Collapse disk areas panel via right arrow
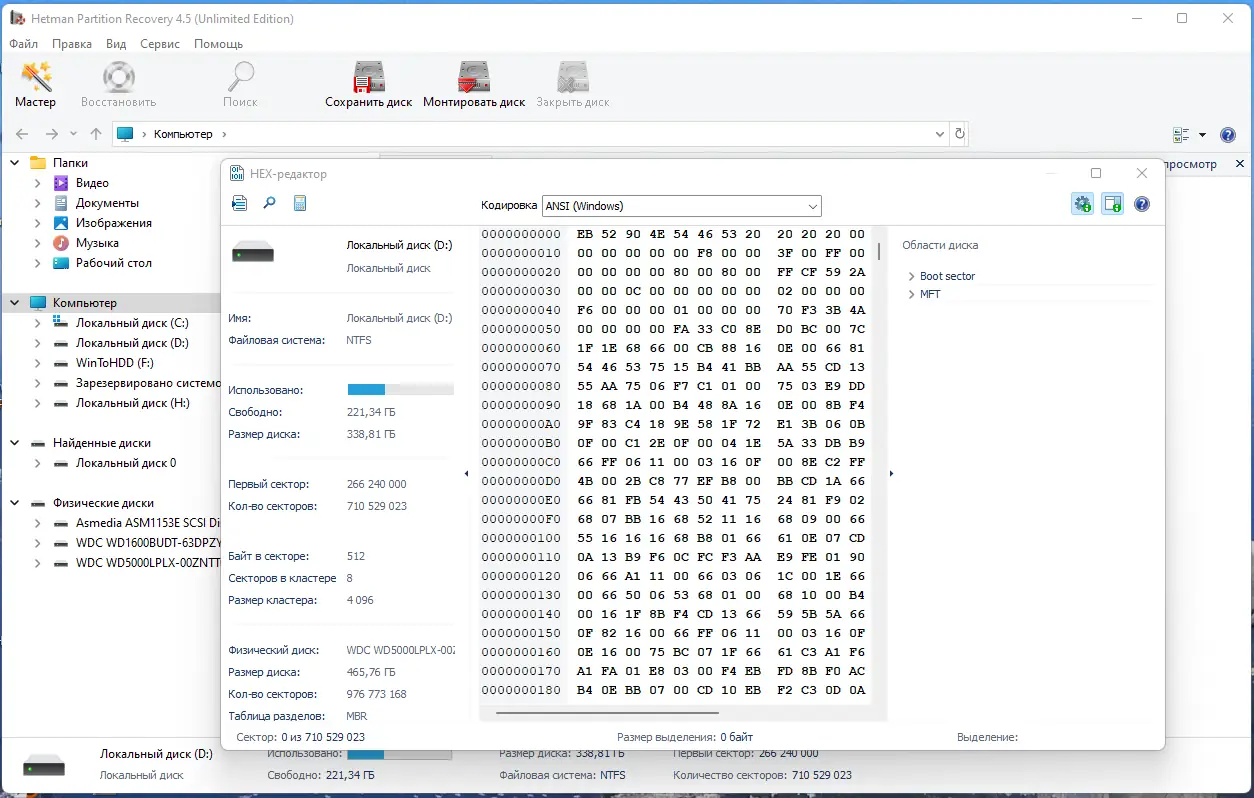Image resolution: width=1254 pixels, height=798 pixels. click(x=891, y=474)
